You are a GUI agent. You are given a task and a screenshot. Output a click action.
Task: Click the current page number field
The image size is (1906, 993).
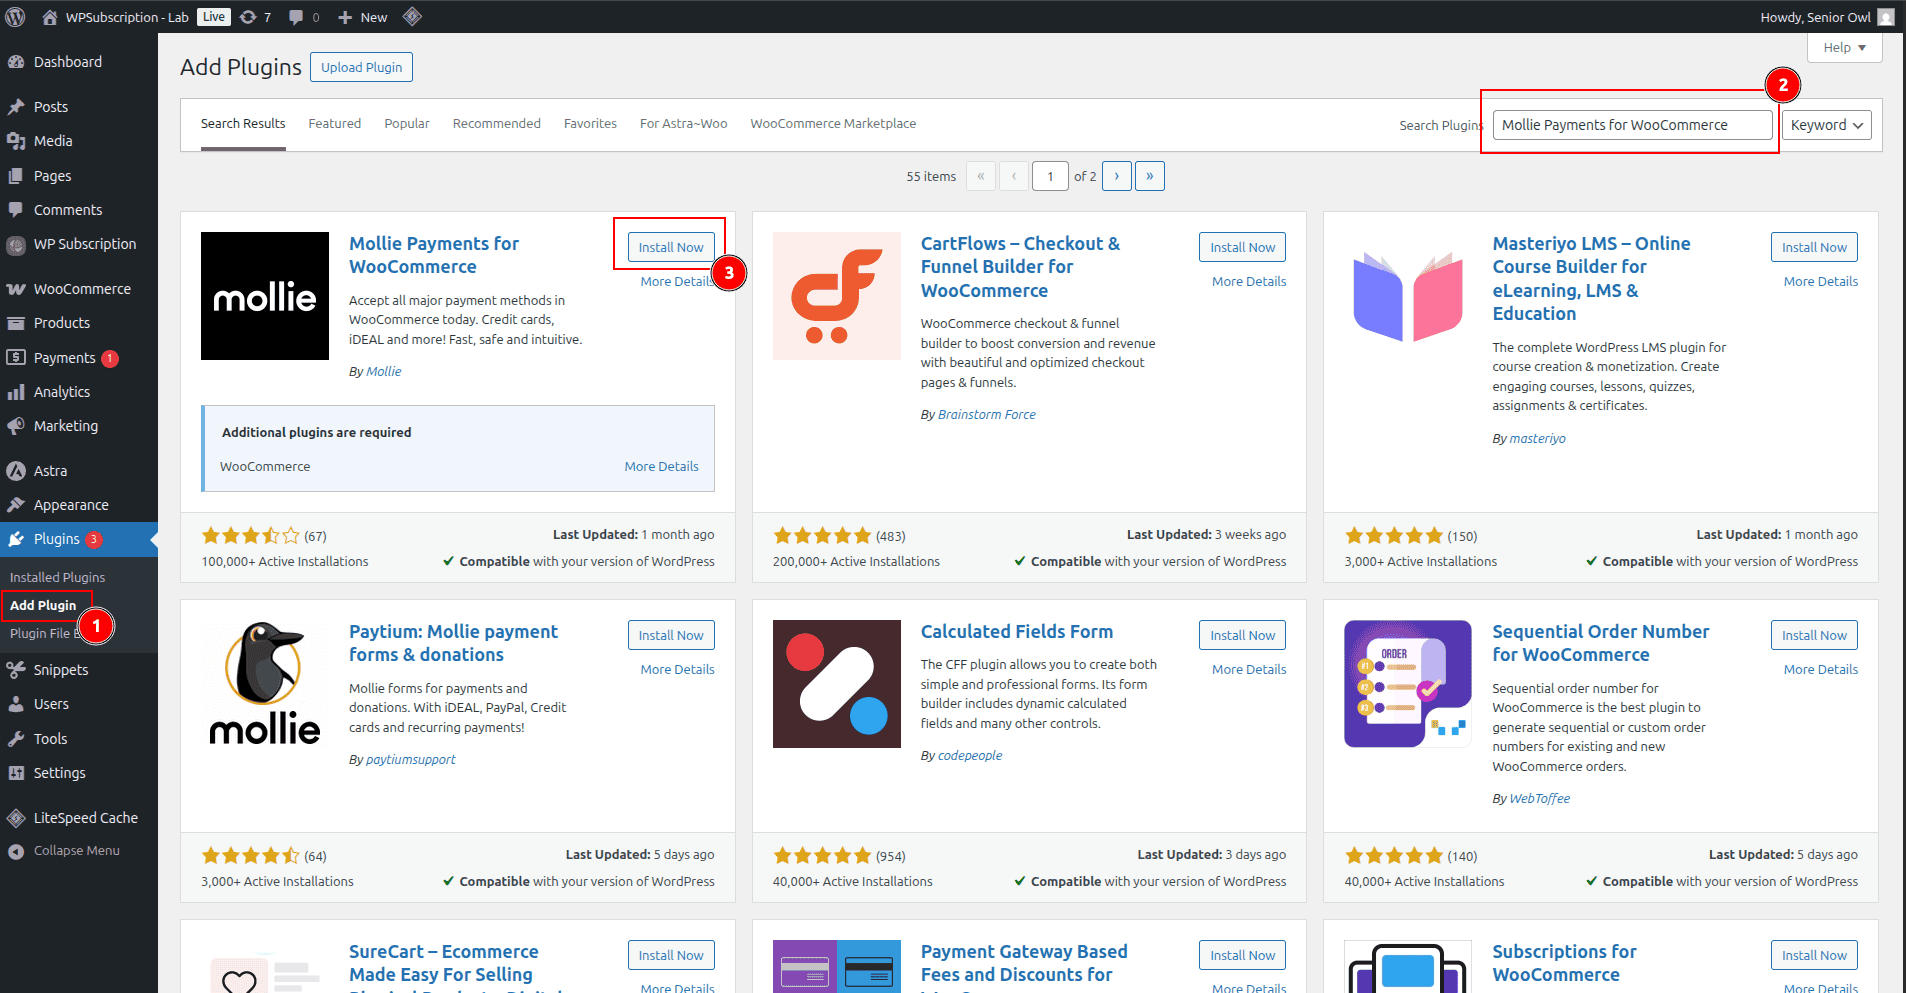(x=1050, y=176)
